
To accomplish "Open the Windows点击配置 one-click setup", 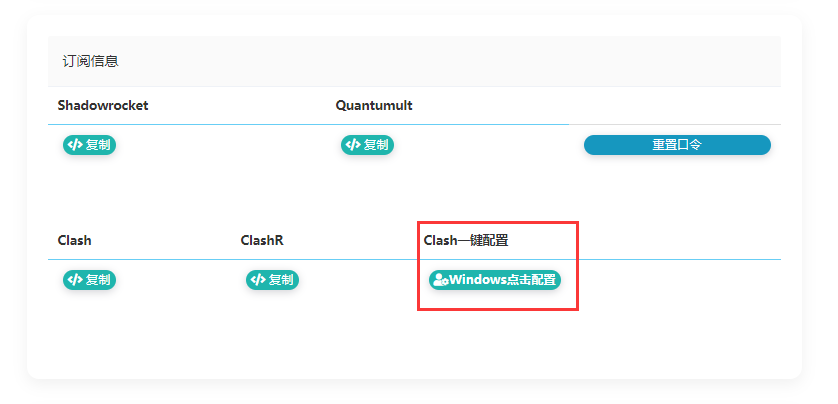I will coord(495,280).
